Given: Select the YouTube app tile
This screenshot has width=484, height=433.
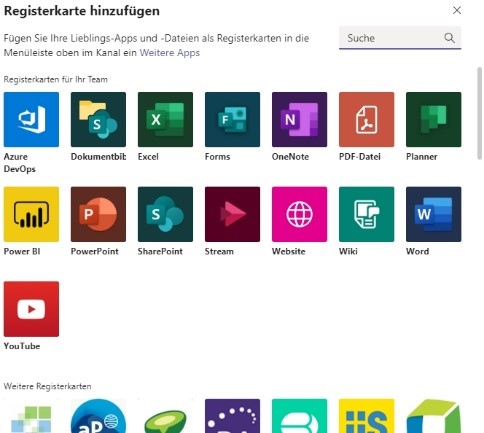Looking at the screenshot, I should tap(31, 309).
